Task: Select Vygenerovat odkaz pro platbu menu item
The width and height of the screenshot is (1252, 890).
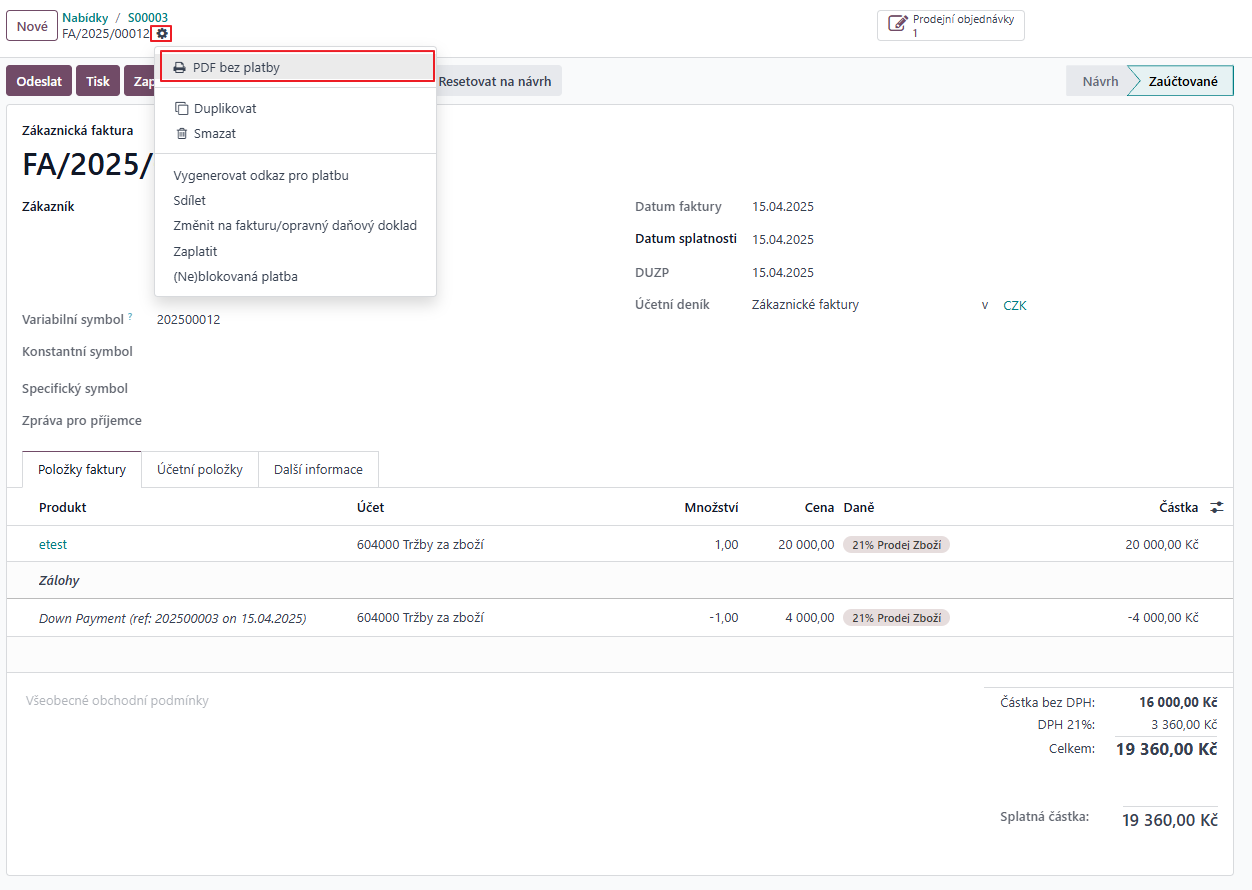Action: click(x=261, y=176)
